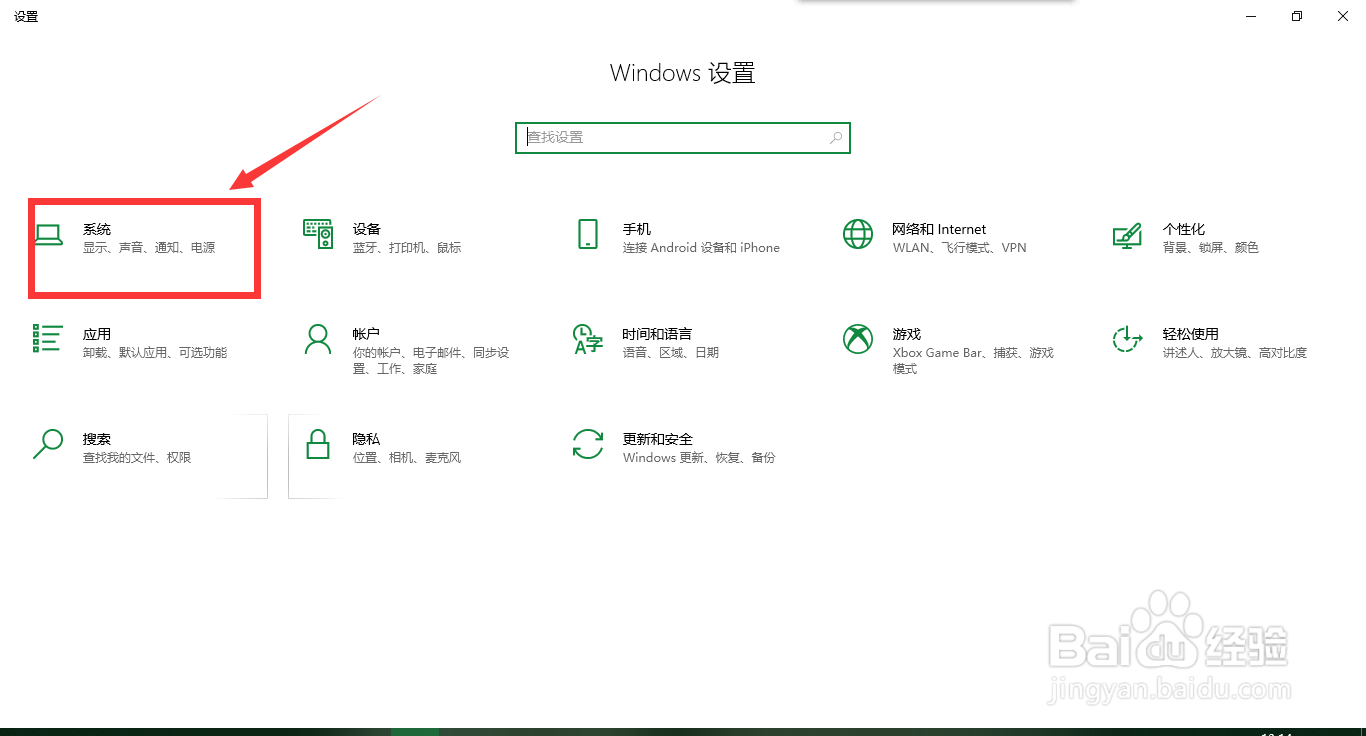Open the 搜索 magnifier icon
The image size is (1366, 736).
click(48, 444)
